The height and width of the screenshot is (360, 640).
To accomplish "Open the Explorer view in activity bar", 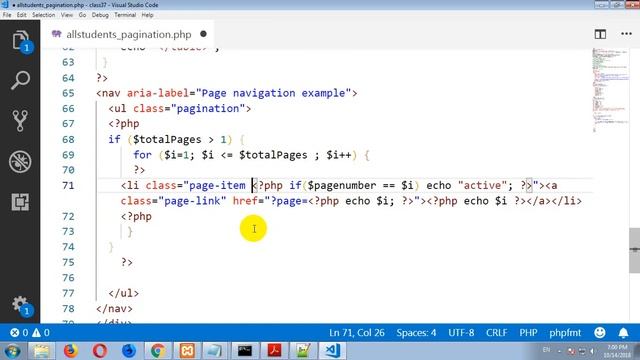I will coord(20,40).
